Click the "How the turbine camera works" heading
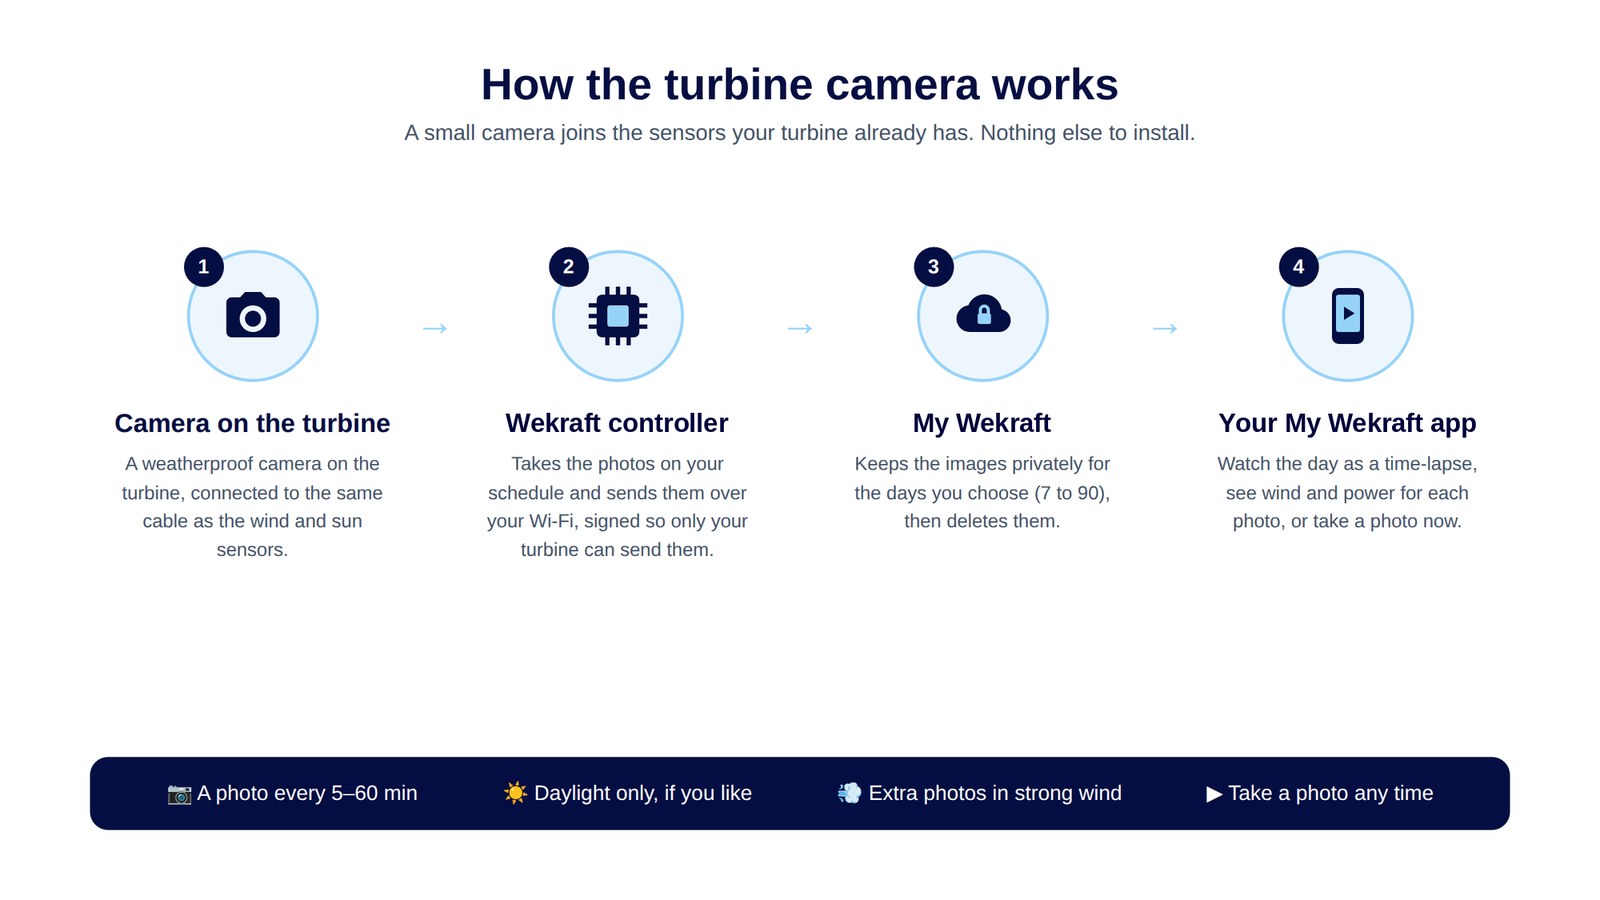The height and width of the screenshot is (900, 1600). tap(800, 85)
